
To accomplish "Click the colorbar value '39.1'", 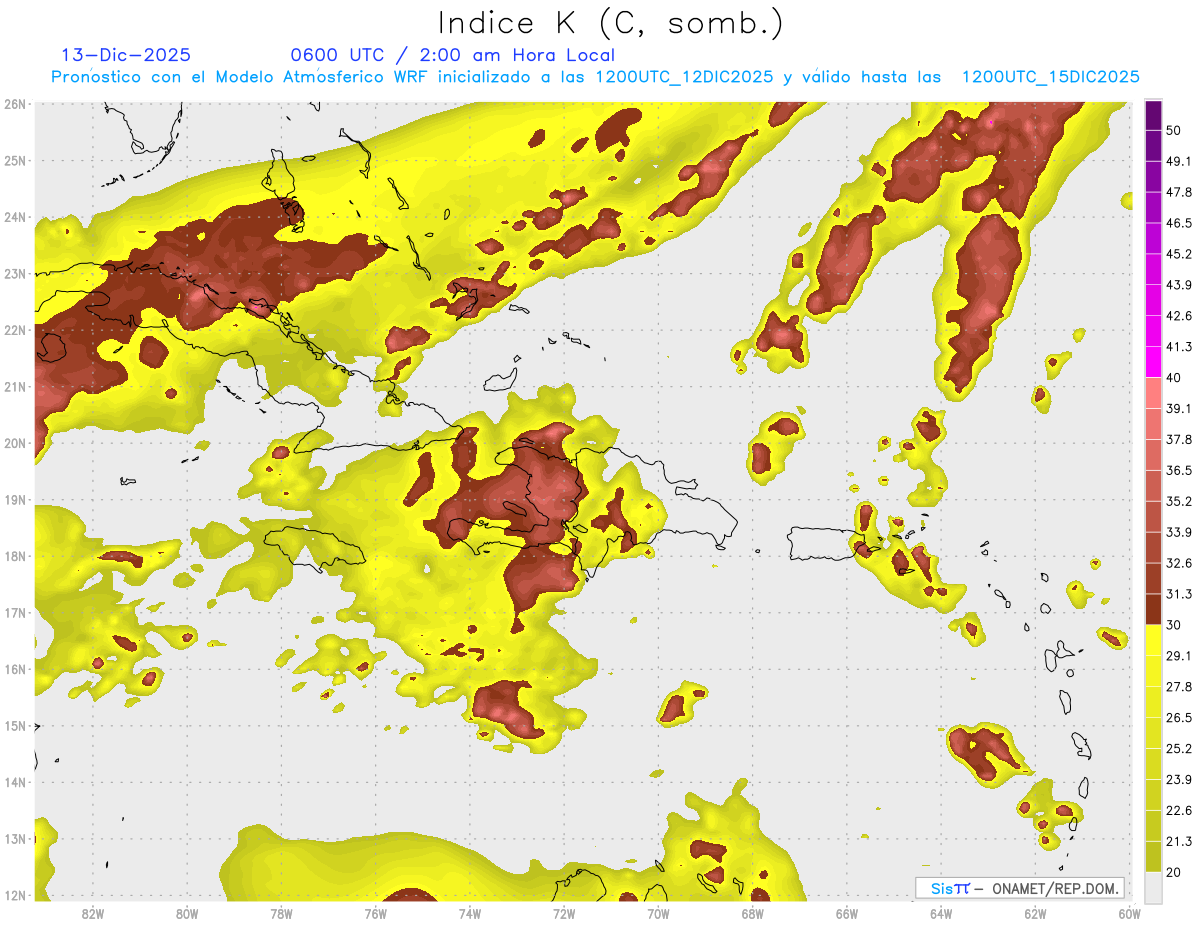I will point(1179,408).
